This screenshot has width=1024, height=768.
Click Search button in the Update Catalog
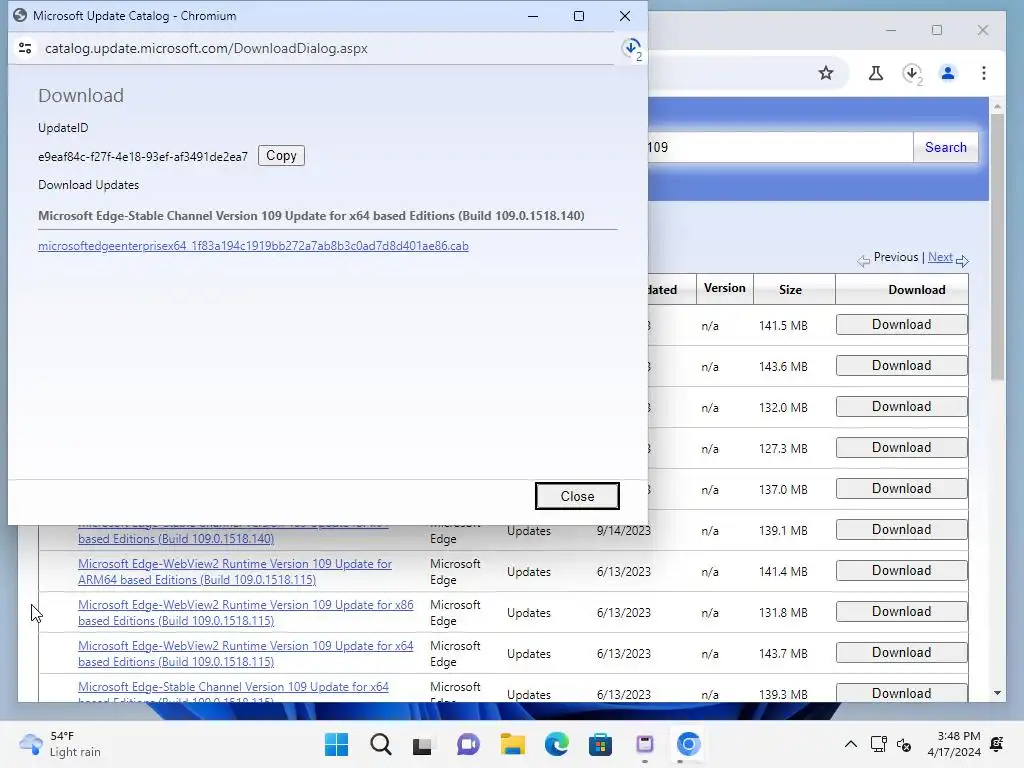(x=945, y=148)
